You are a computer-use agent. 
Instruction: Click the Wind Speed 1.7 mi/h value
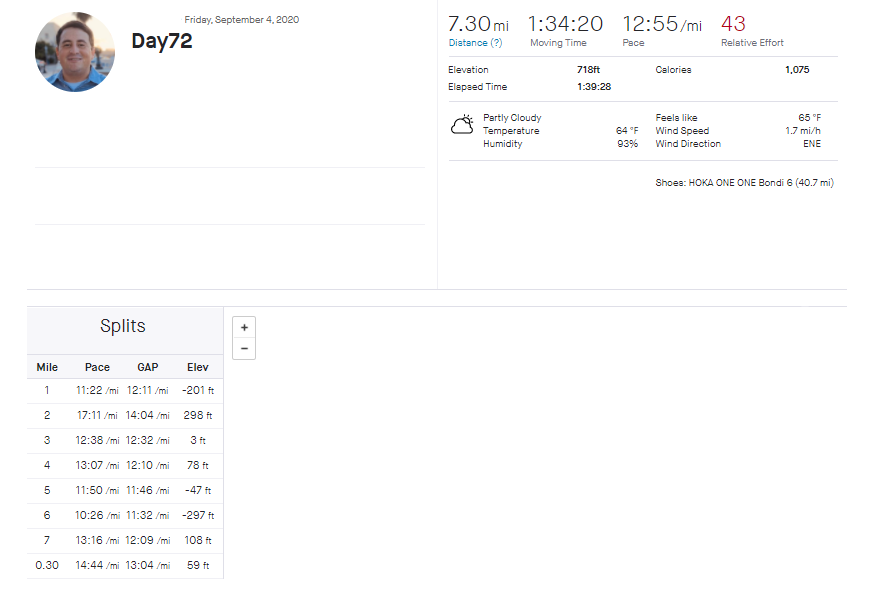coord(803,131)
